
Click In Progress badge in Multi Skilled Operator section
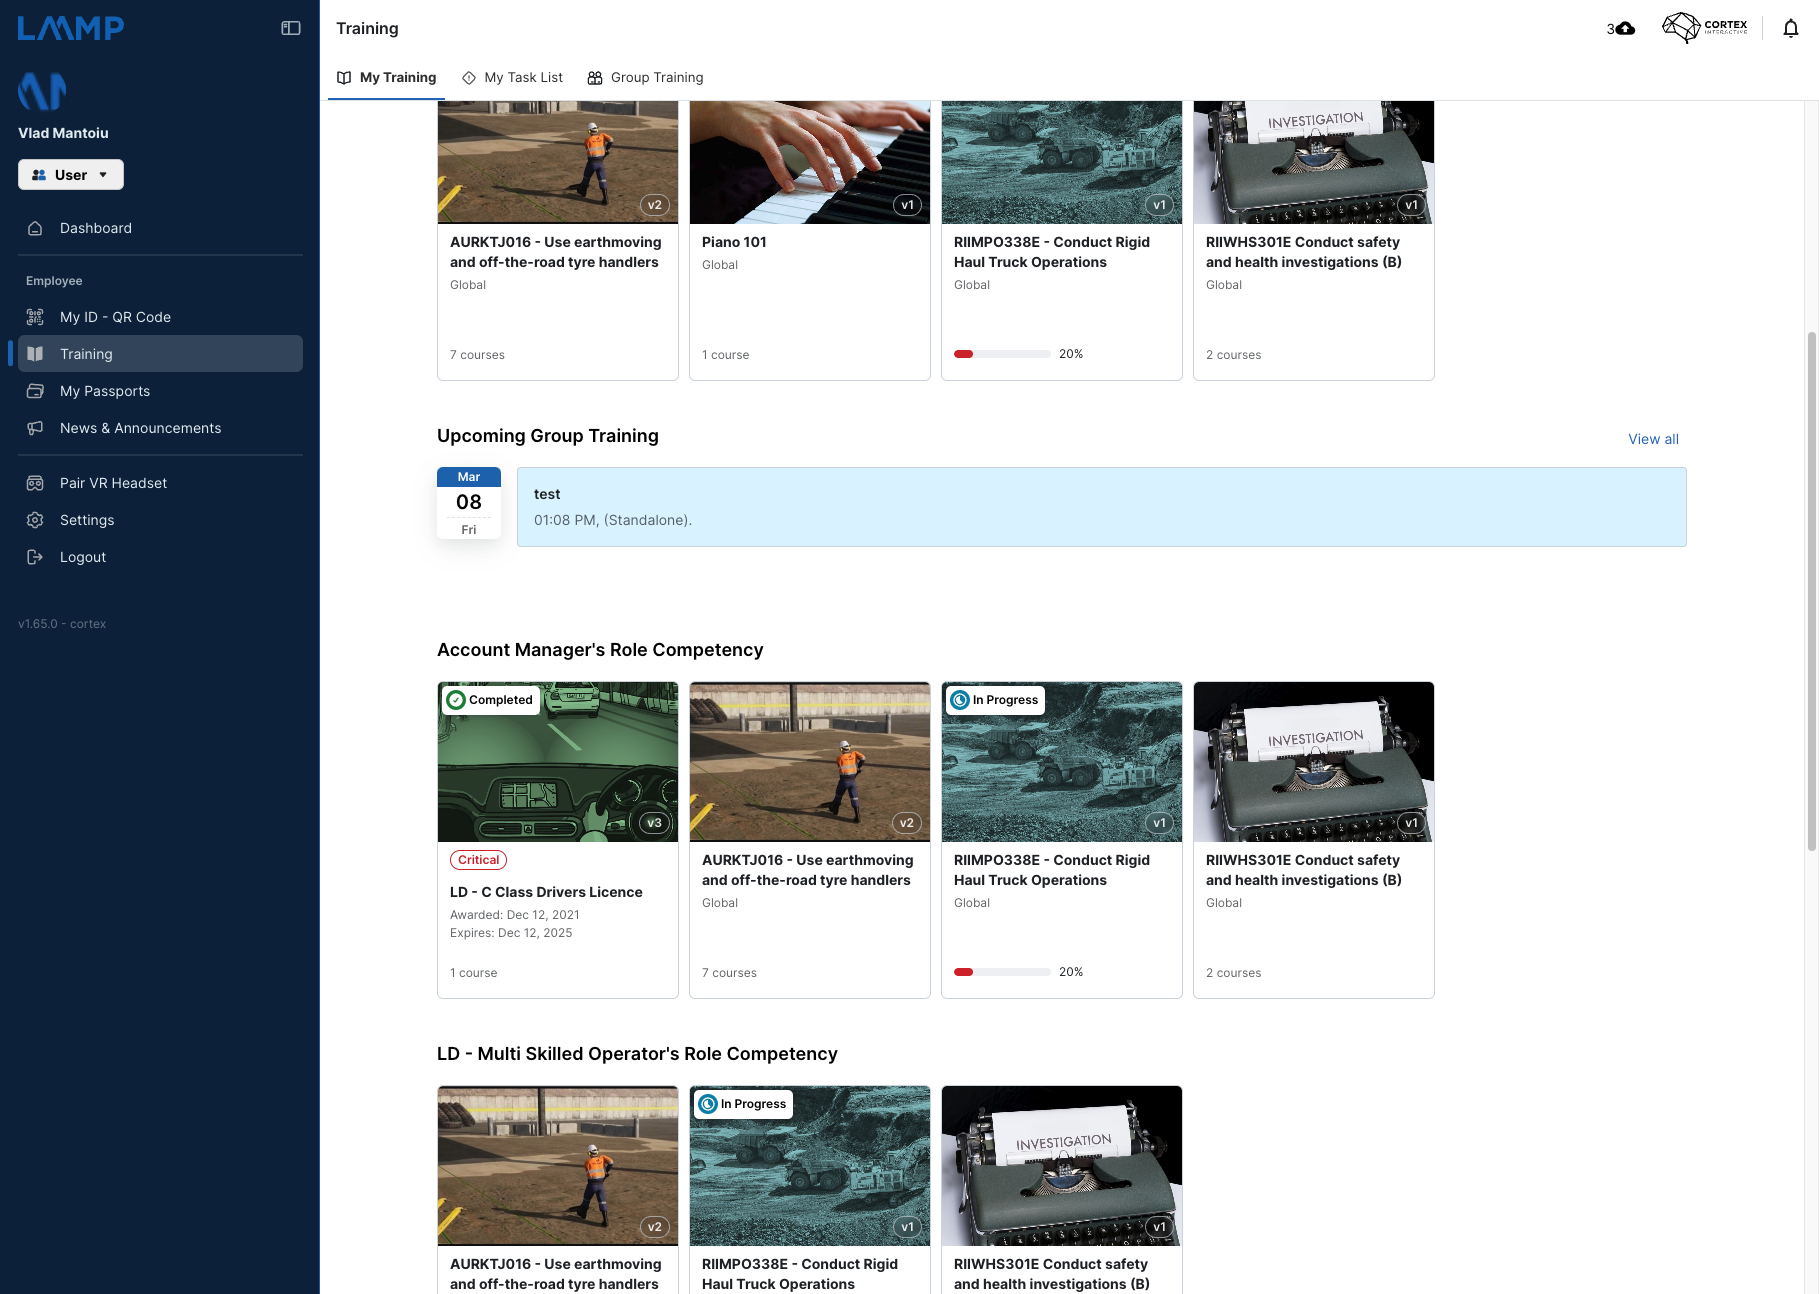(x=743, y=1104)
